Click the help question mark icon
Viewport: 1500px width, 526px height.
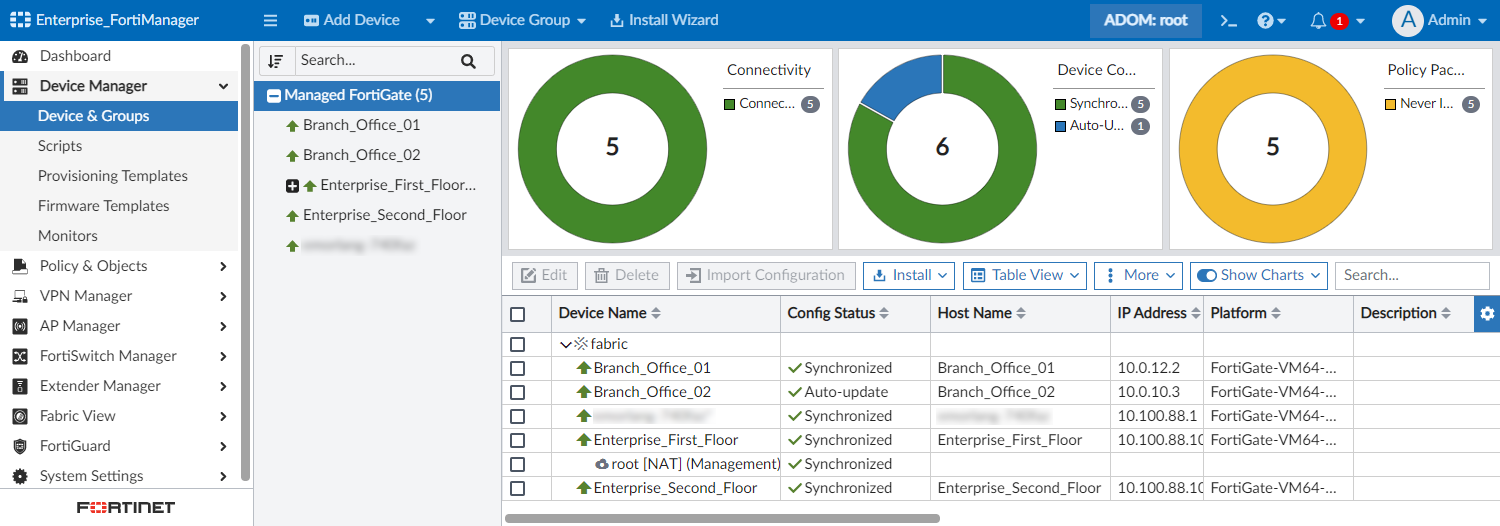[x=1265, y=20]
